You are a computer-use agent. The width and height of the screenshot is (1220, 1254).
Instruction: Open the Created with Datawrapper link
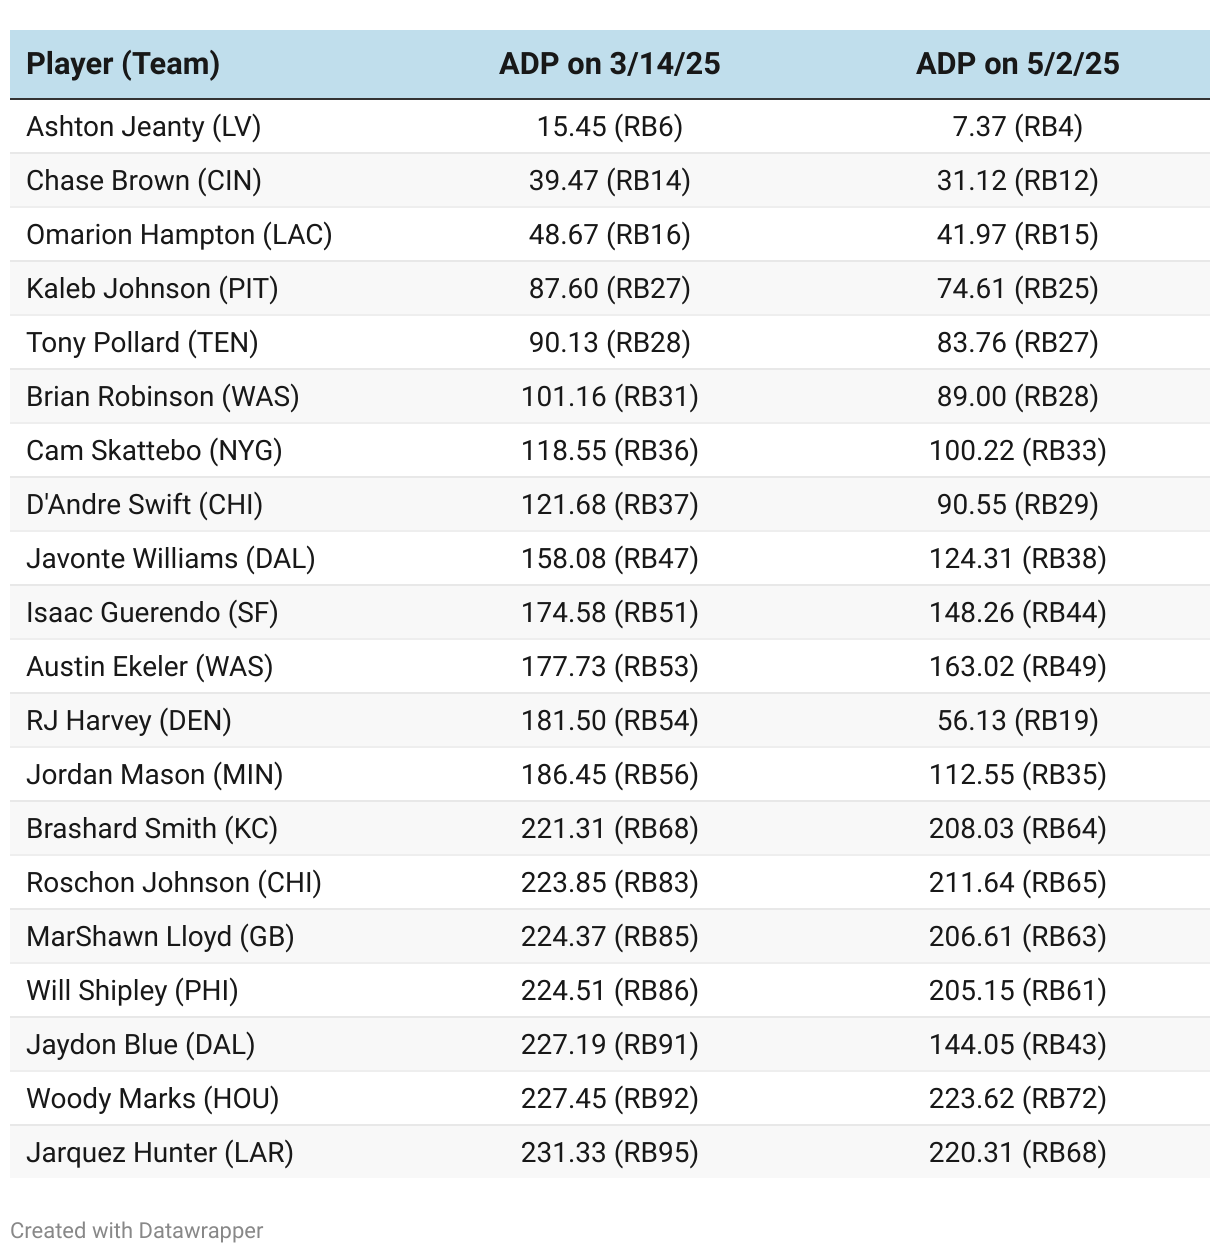pos(137,1230)
